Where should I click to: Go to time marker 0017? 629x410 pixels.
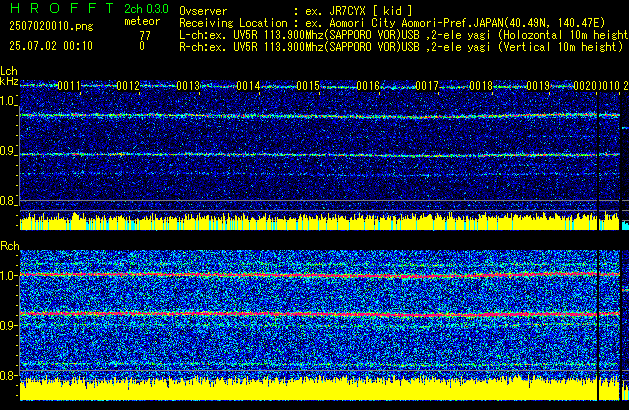[427, 86]
